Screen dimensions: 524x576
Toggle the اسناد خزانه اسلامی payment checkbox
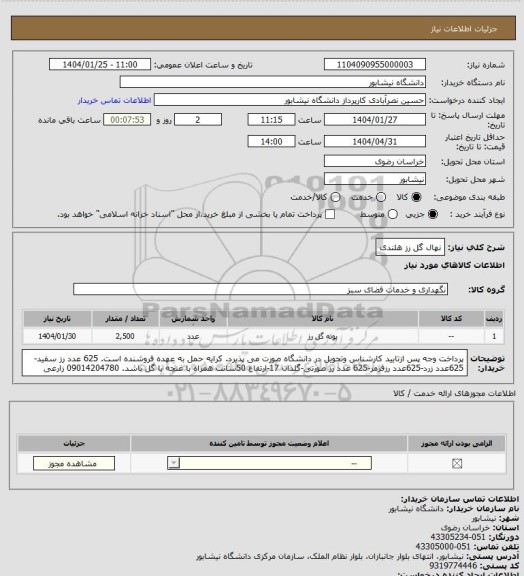(x=330, y=214)
